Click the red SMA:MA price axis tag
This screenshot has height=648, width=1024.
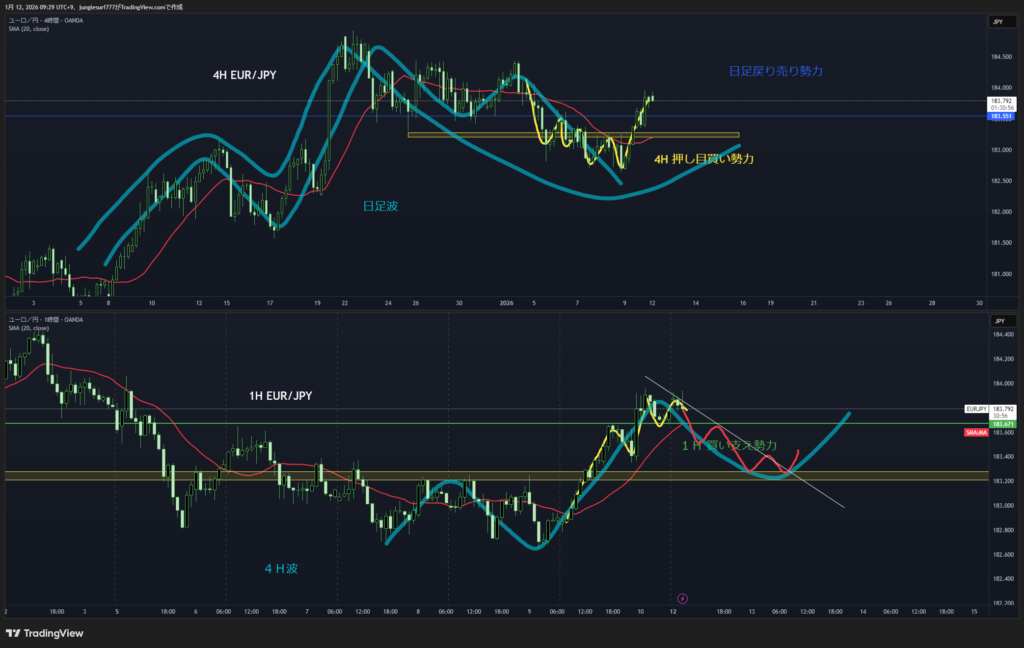(976, 432)
